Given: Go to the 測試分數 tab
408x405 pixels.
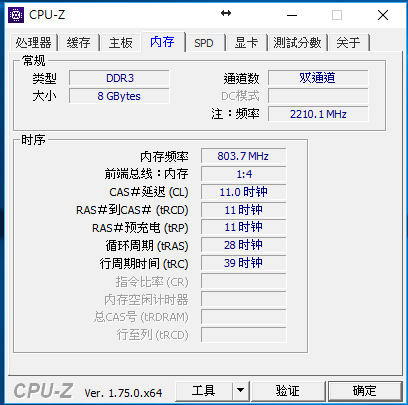Looking at the screenshot, I should click(298, 43).
